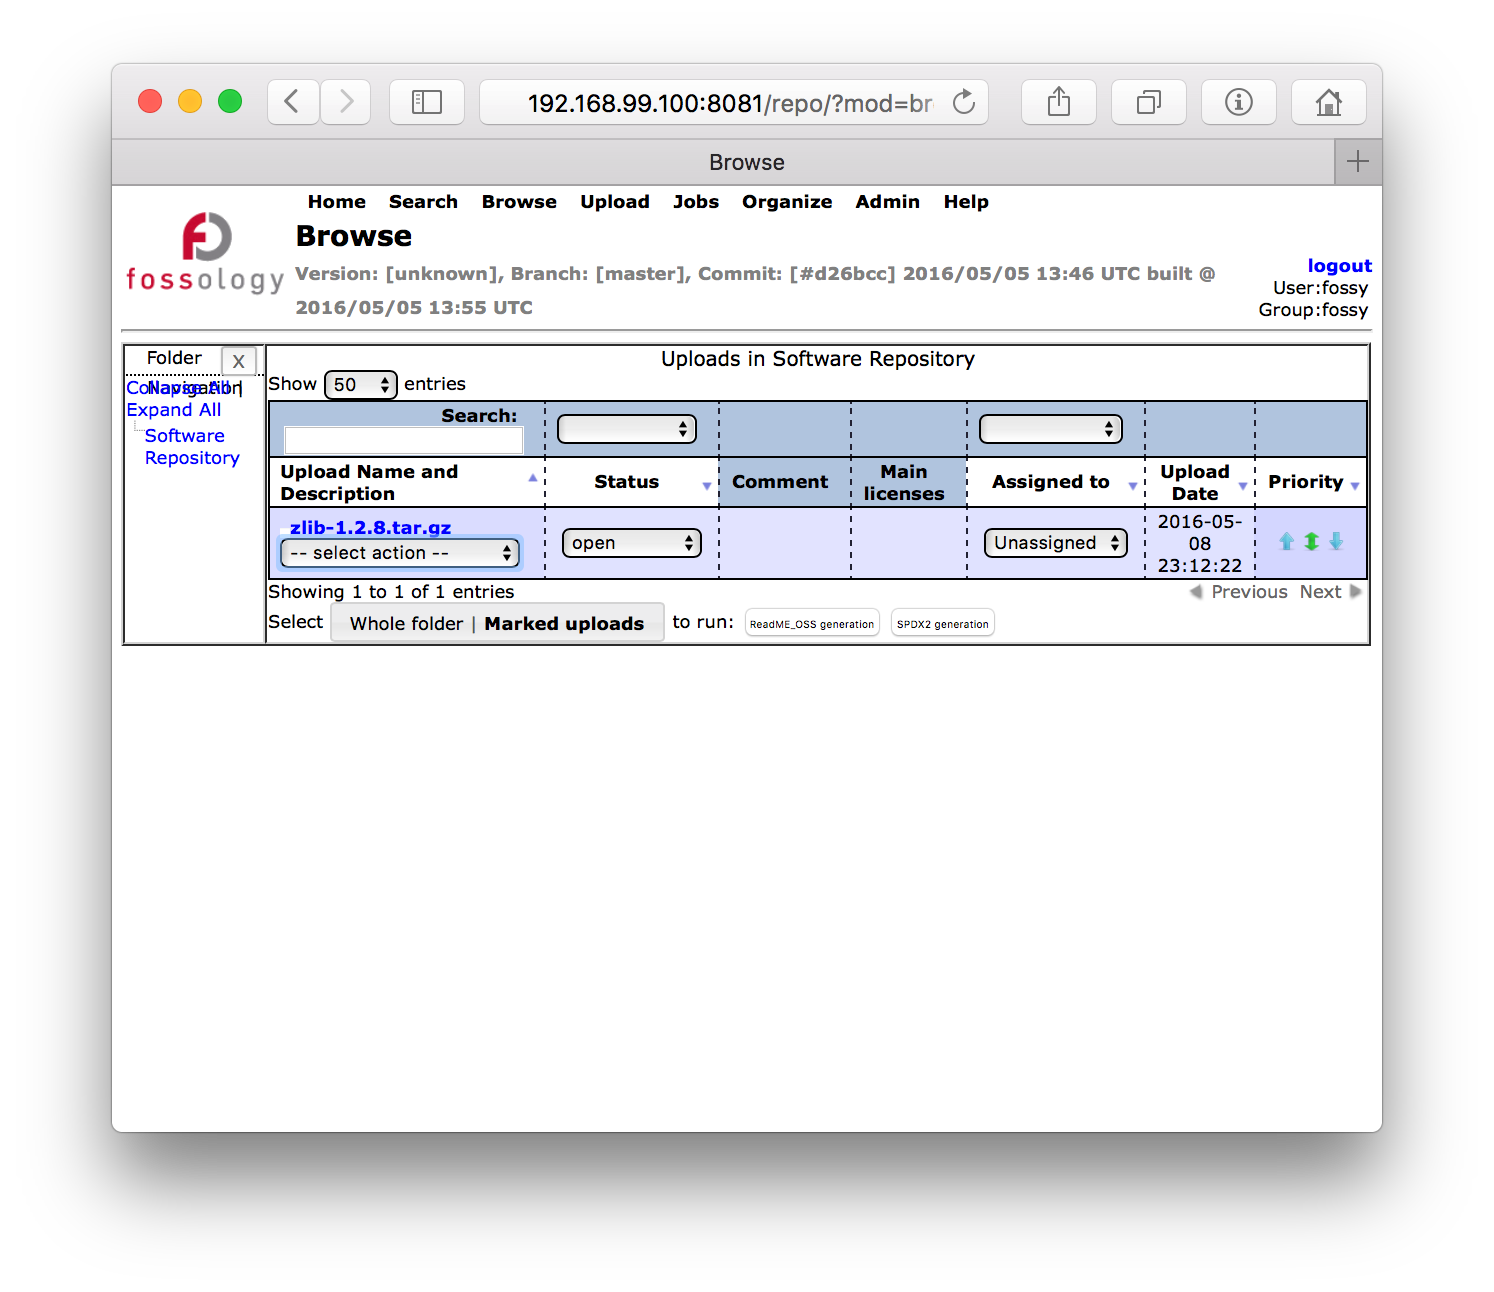1494x1292 pixels.
Task: Click the SPDX2 generation button
Action: point(942,623)
